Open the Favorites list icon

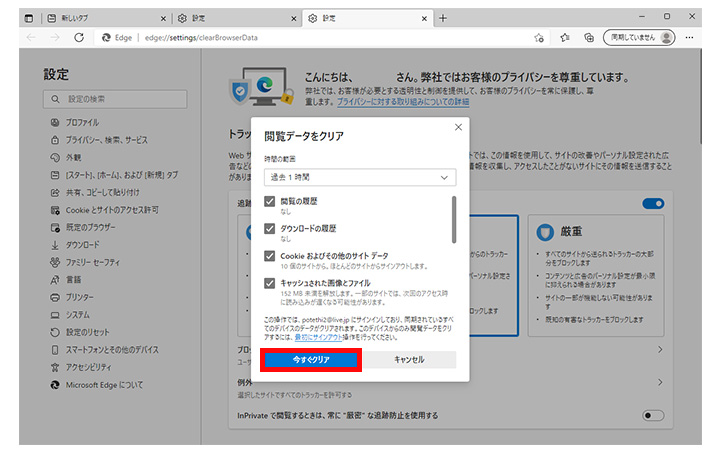click(x=565, y=38)
